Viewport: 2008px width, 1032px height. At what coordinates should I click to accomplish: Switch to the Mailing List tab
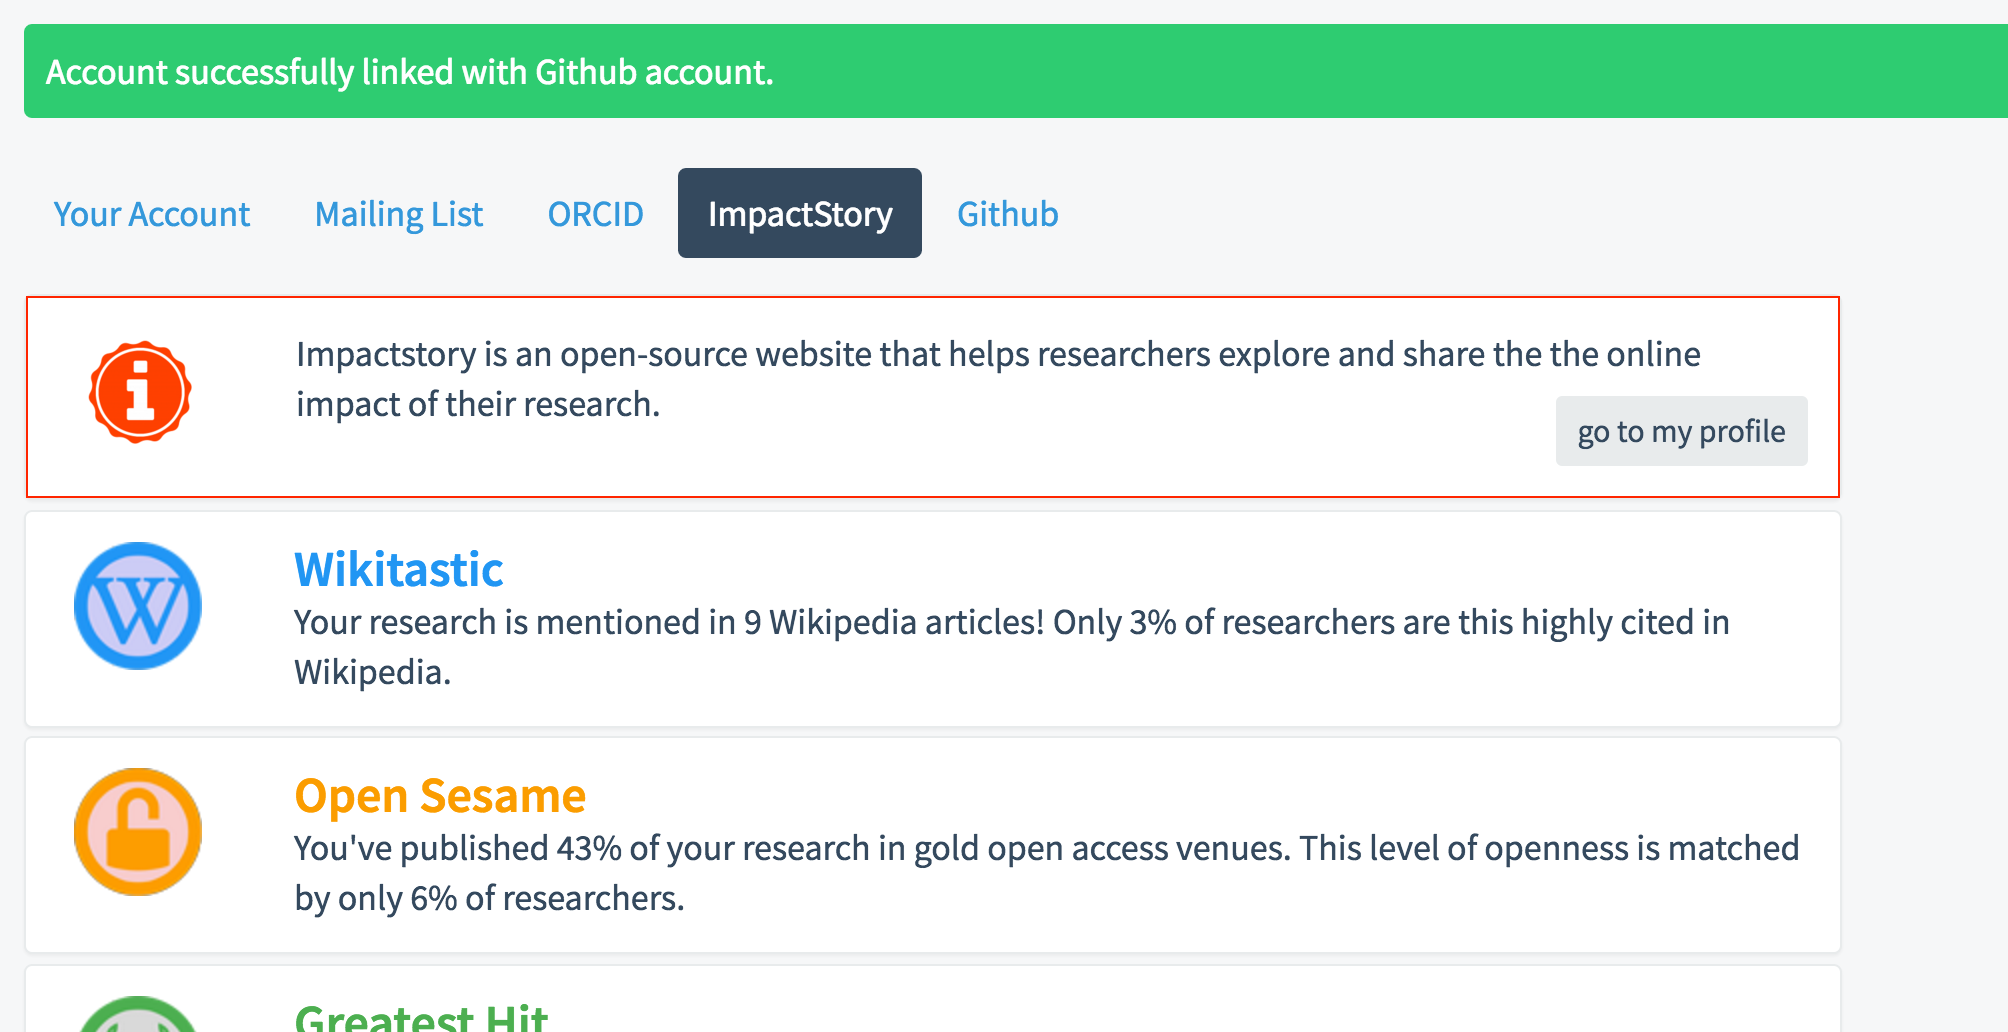(x=398, y=214)
